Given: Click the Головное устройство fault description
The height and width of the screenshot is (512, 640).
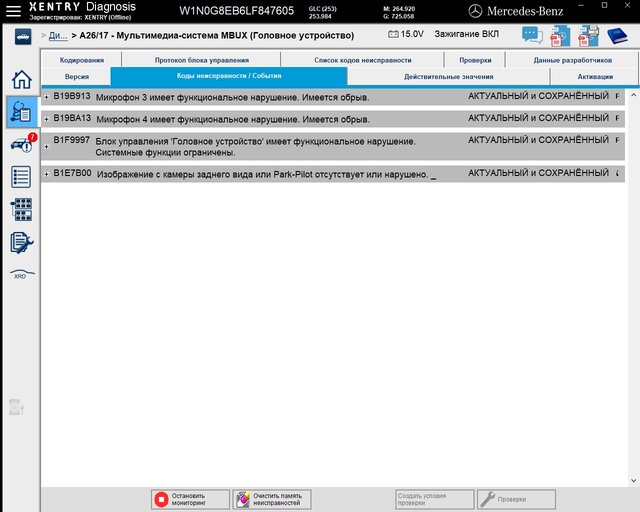Looking at the screenshot, I should pyautogui.click(x=256, y=147).
